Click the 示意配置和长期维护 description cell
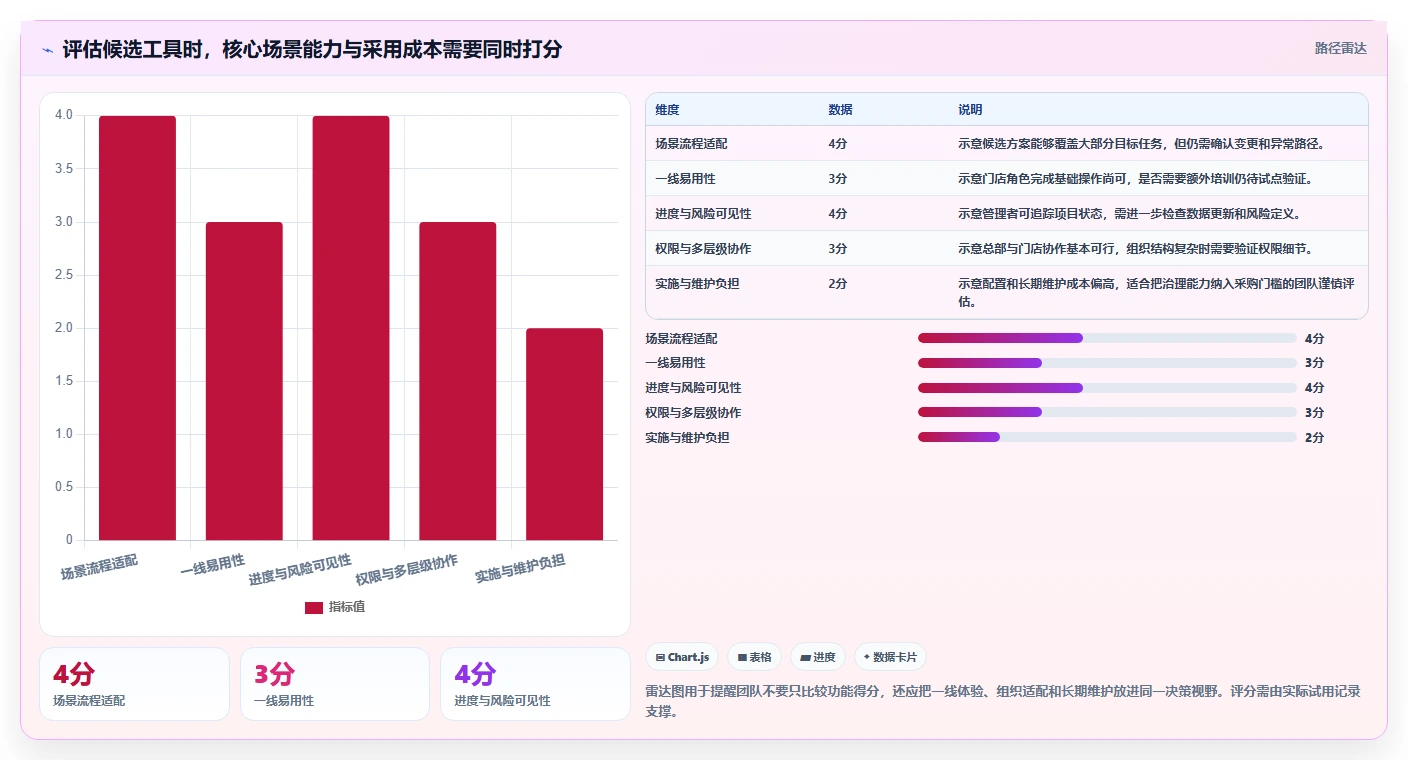The image size is (1408, 760). click(x=1157, y=292)
